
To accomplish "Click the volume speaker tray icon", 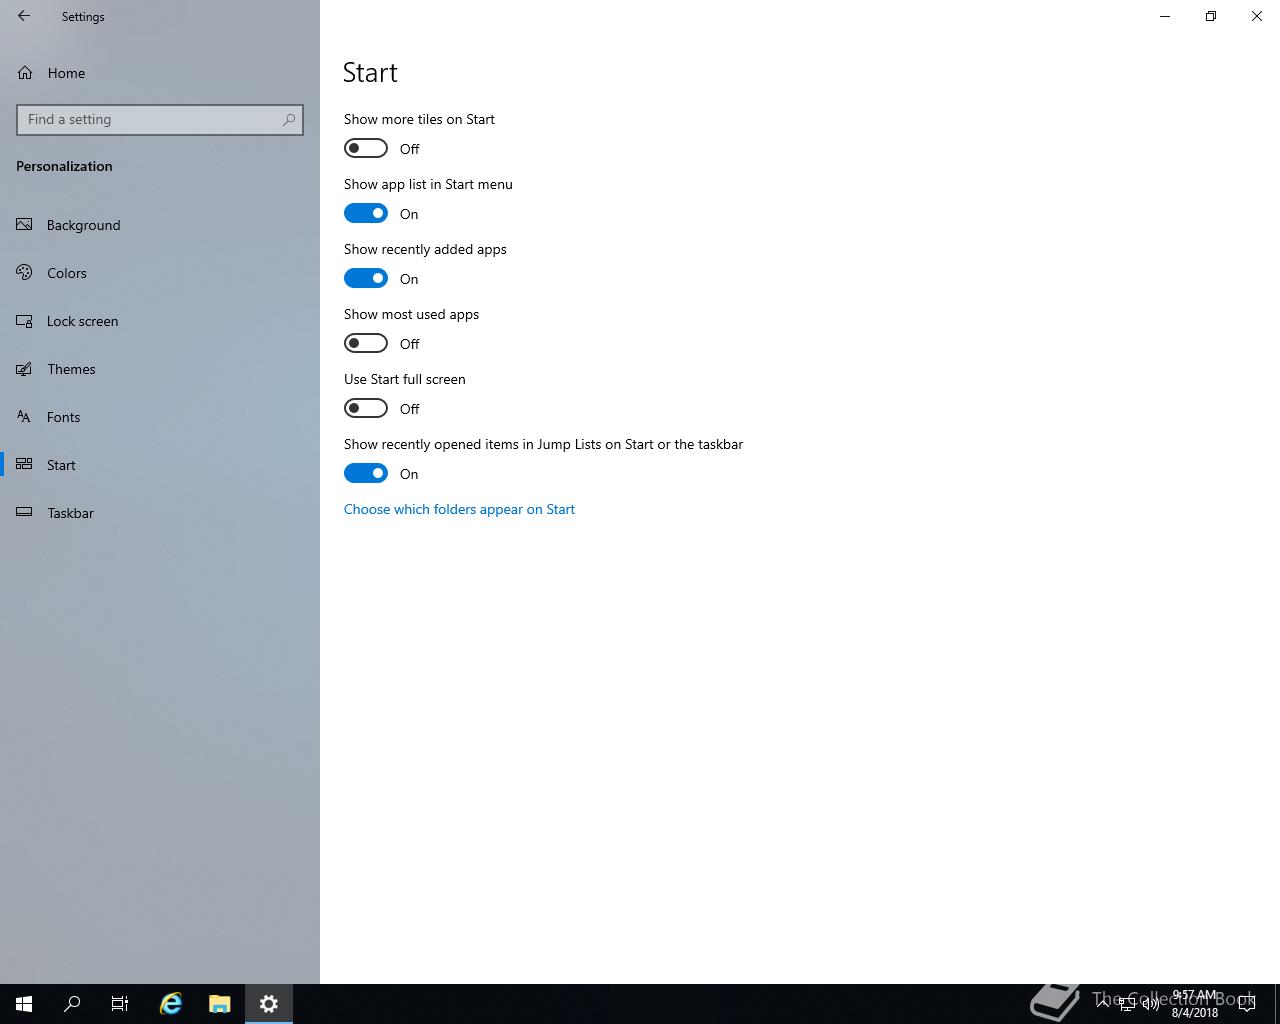I will (x=1151, y=1004).
